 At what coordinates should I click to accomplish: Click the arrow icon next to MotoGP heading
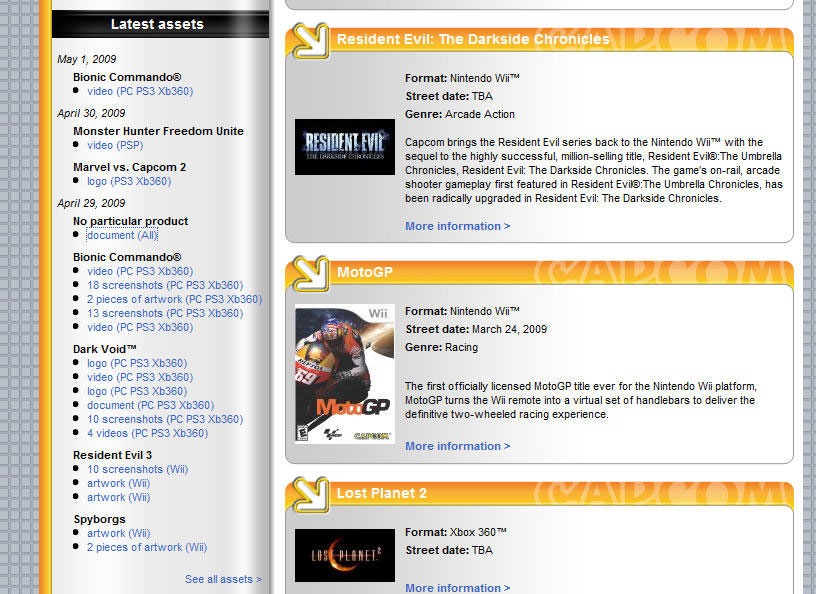(x=310, y=273)
